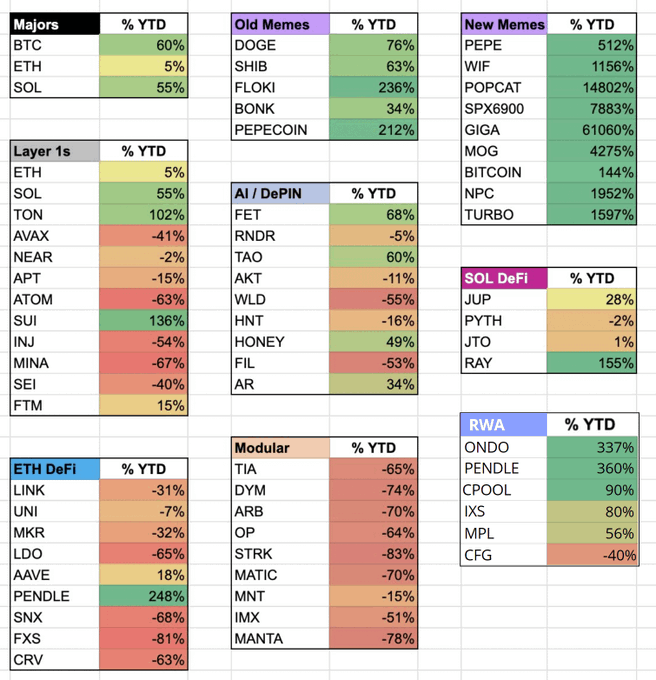Select the RAY 155% value cell
The image size is (656, 680).
(594, 363)
